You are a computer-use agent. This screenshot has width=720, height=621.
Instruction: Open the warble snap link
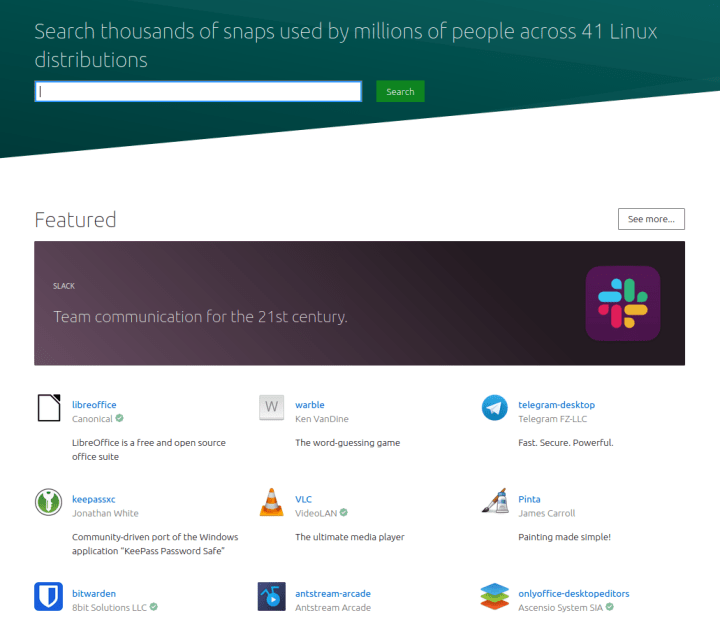click(309, 405)
